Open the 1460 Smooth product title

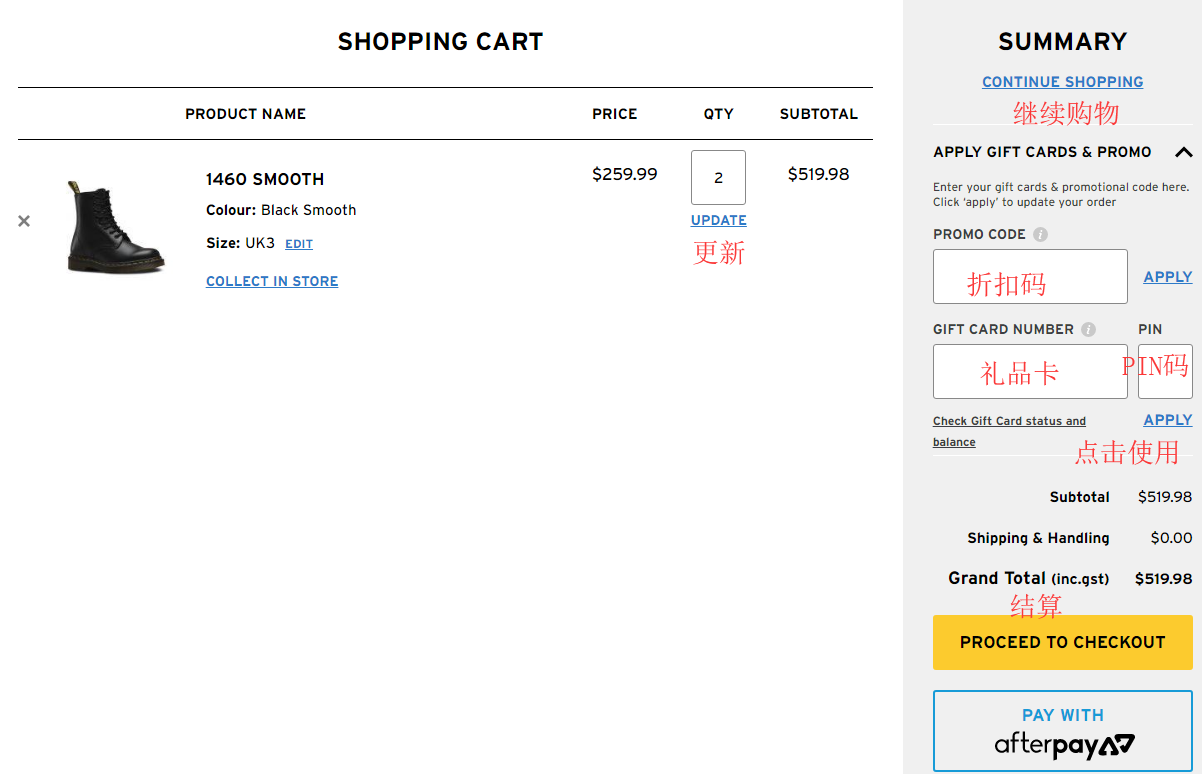pyautogui.click(x=265, y=180)
